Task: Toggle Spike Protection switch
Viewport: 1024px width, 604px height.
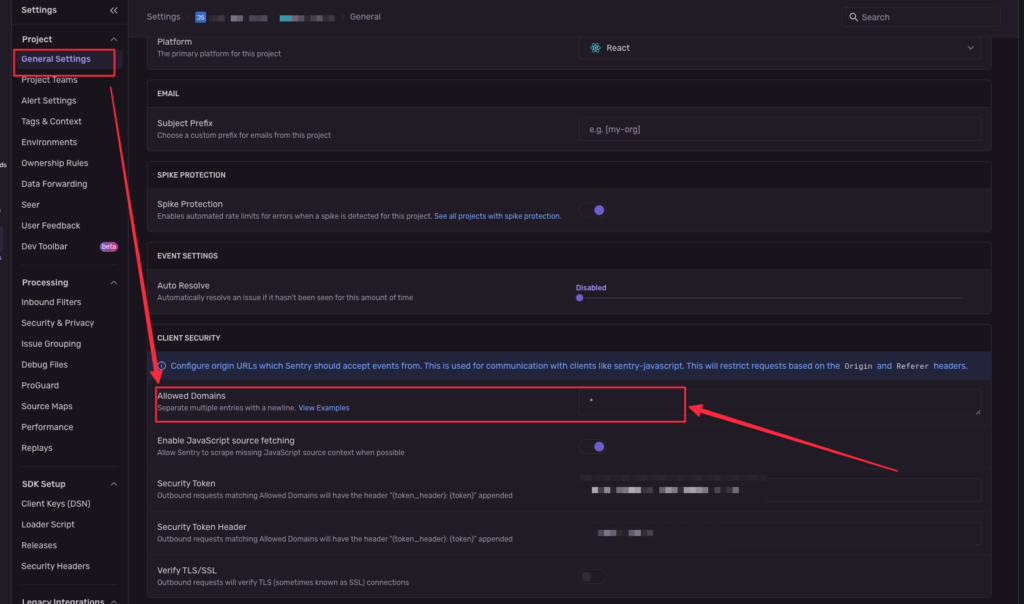Action: tap(593, 210)
